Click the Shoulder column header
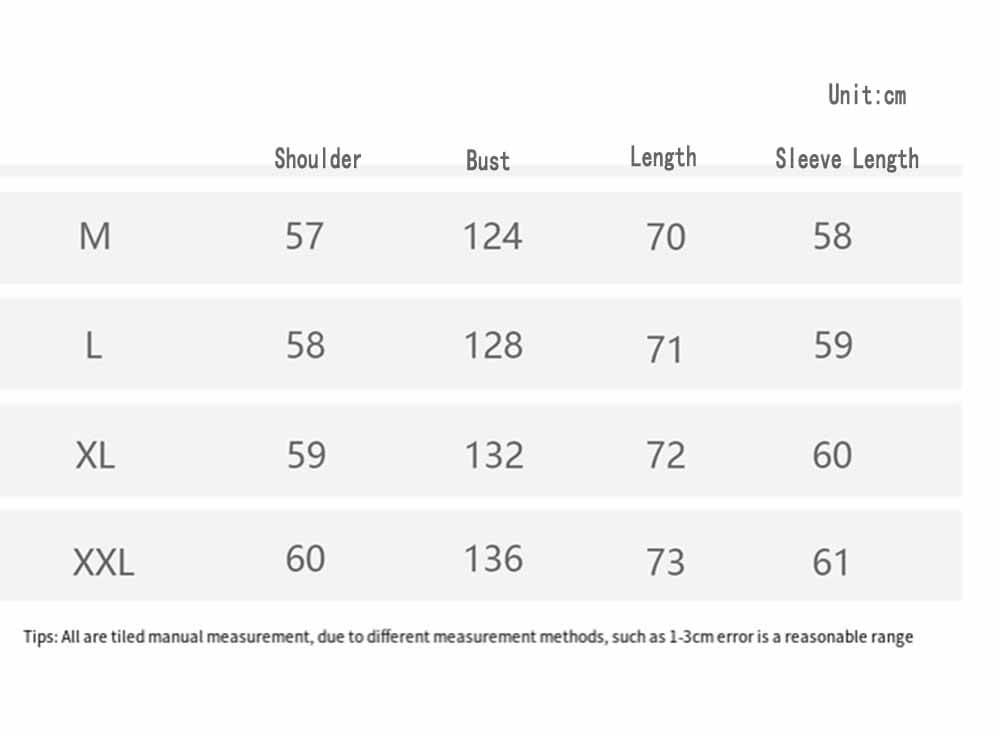1000x736 pixels. pos(318,158)
